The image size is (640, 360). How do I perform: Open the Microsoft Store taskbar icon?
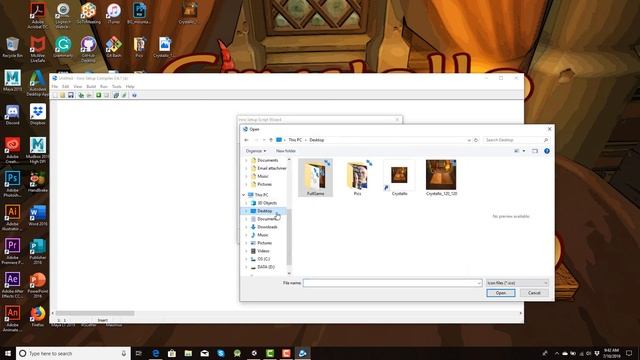point(172,353)
